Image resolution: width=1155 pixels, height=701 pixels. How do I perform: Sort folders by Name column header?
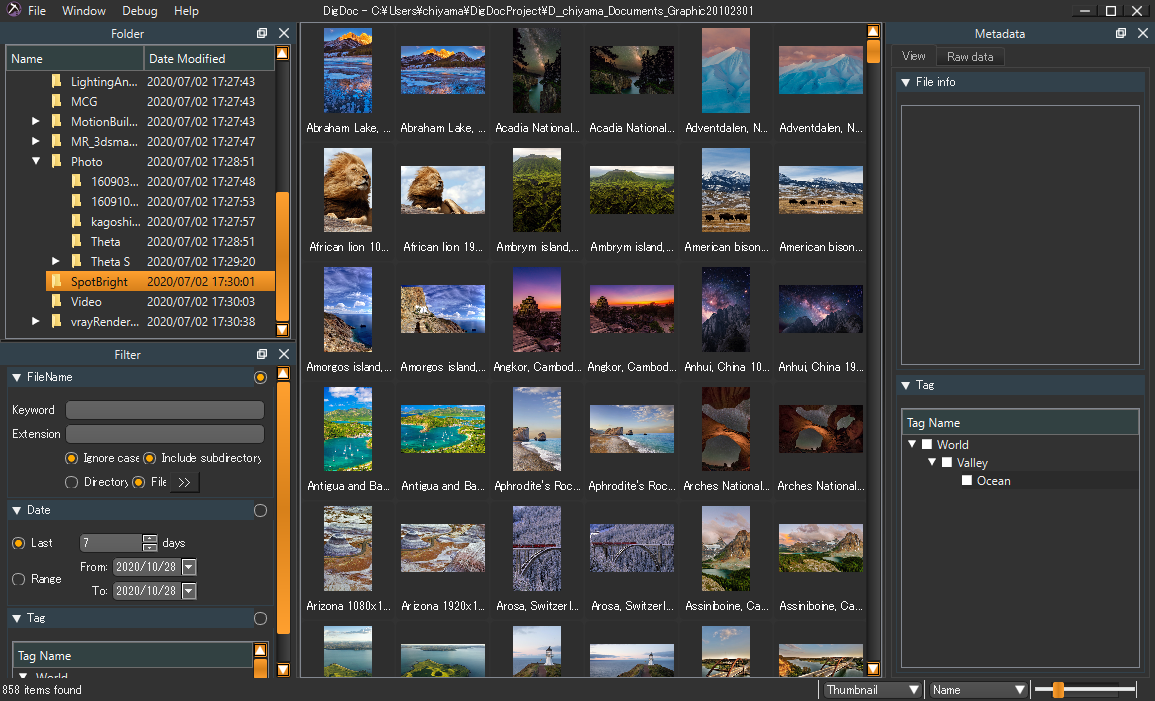pos(75,58)
